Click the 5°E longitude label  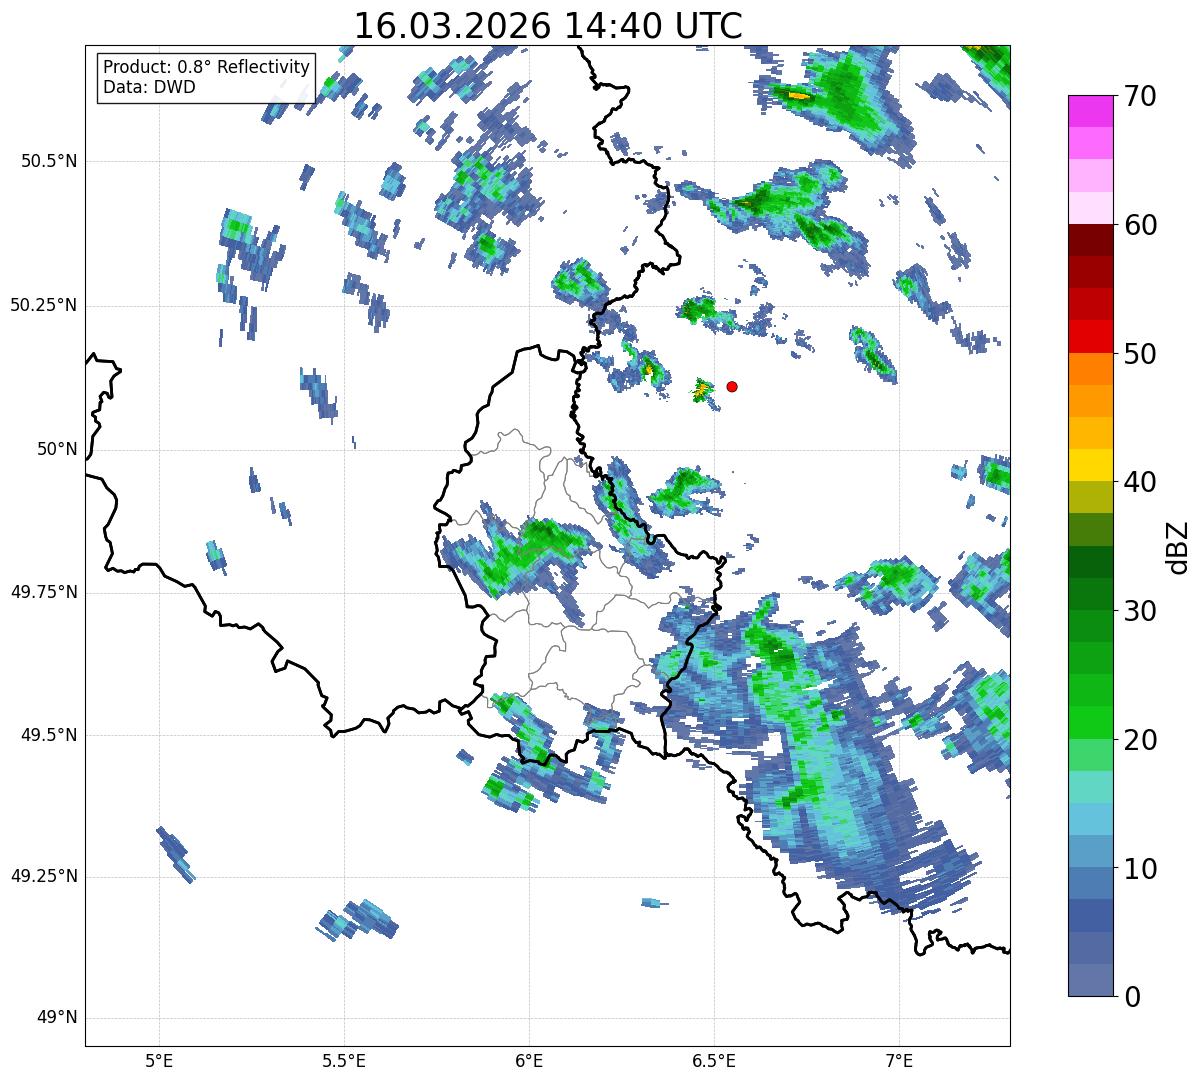pyautogui.click(x=159, y=1060)
